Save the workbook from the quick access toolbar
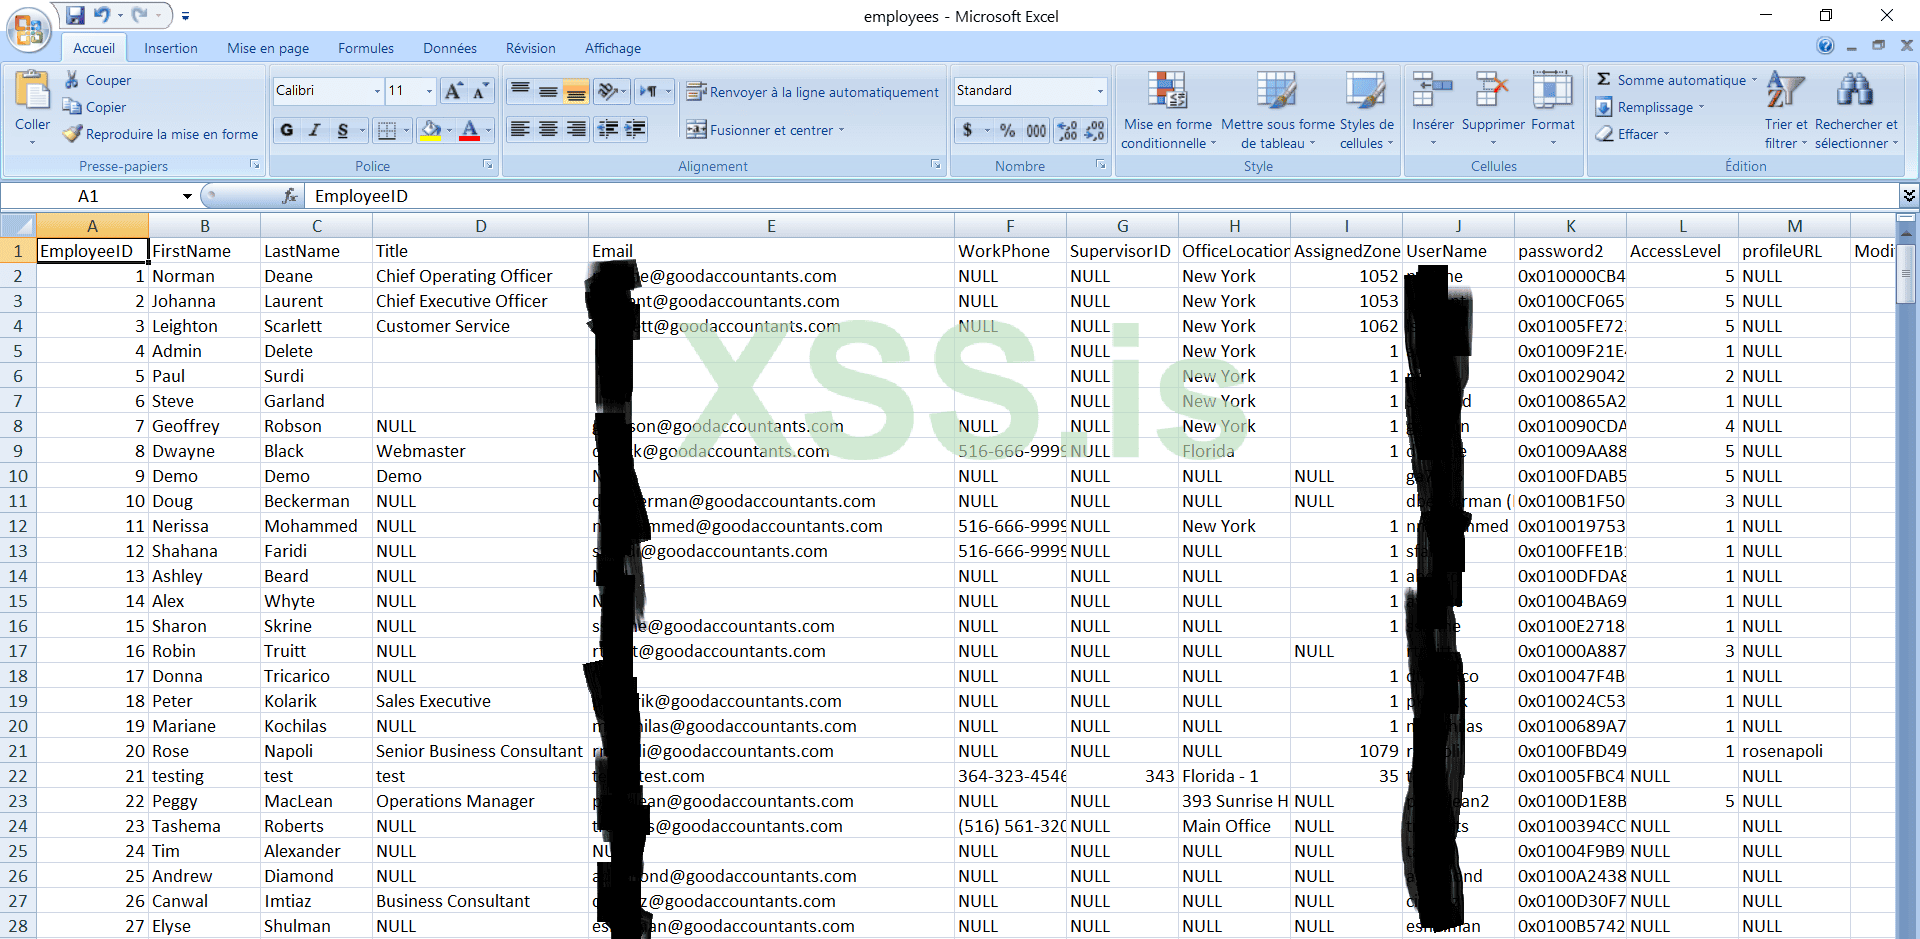This screenshot has width=1920, height=939. [x=75, y=15]
